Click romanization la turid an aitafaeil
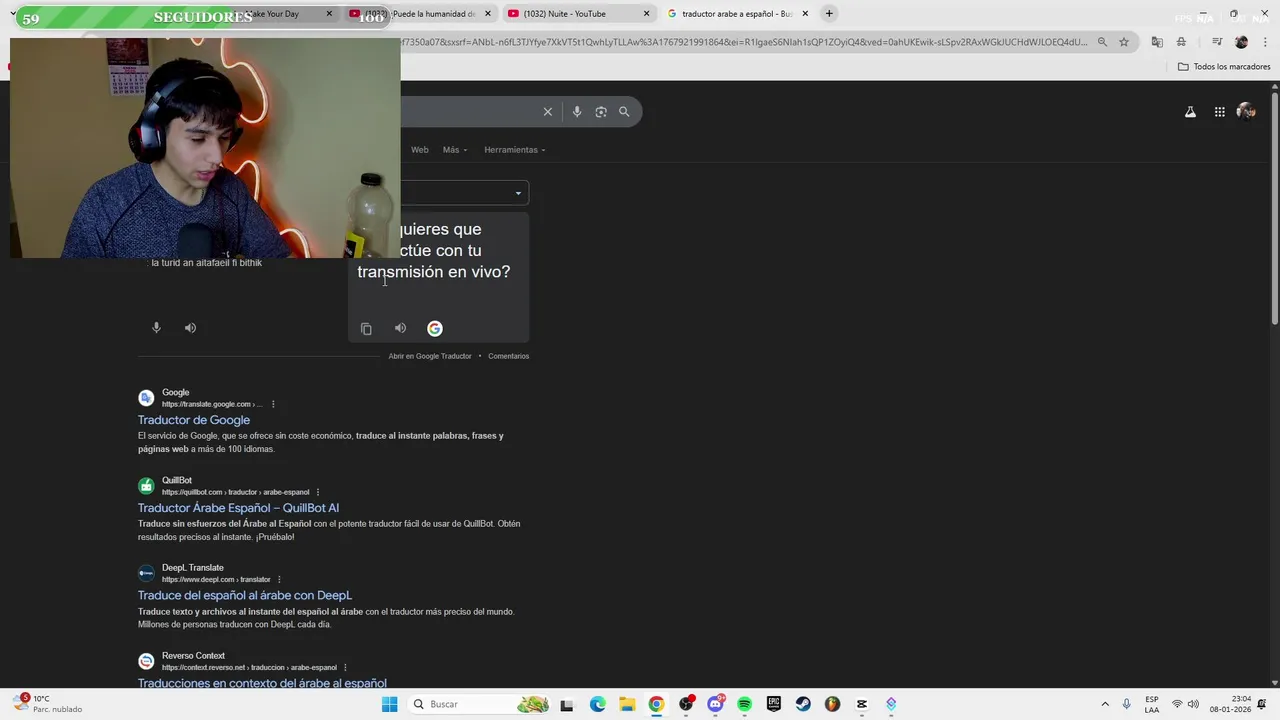 [207, 263]
